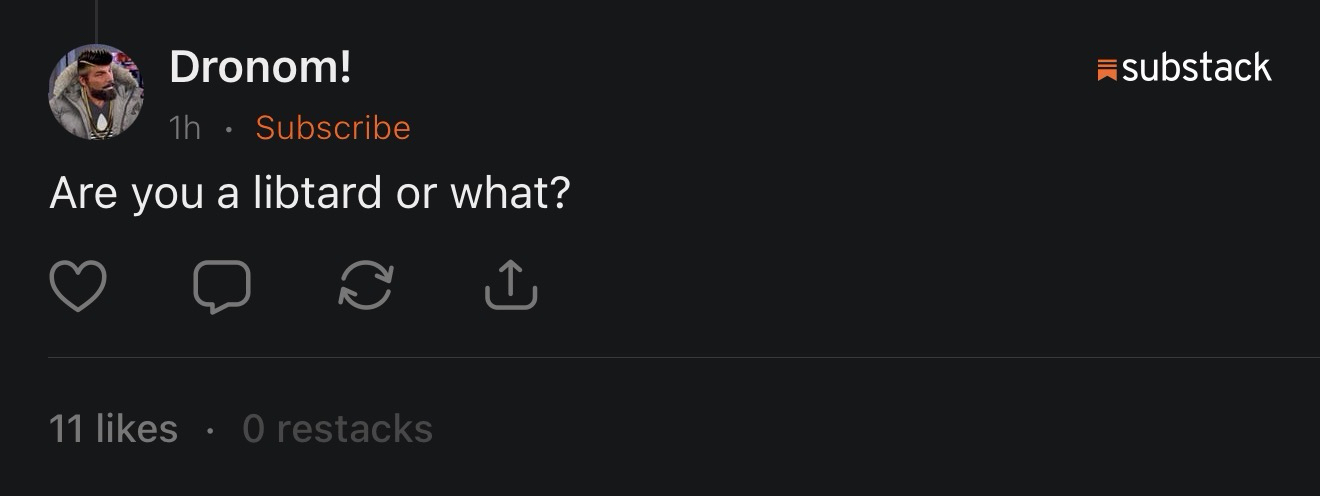The image size is (1320, 496).
Task: Click the dot between likes and restacks
Action: click(x=210, y=430)
